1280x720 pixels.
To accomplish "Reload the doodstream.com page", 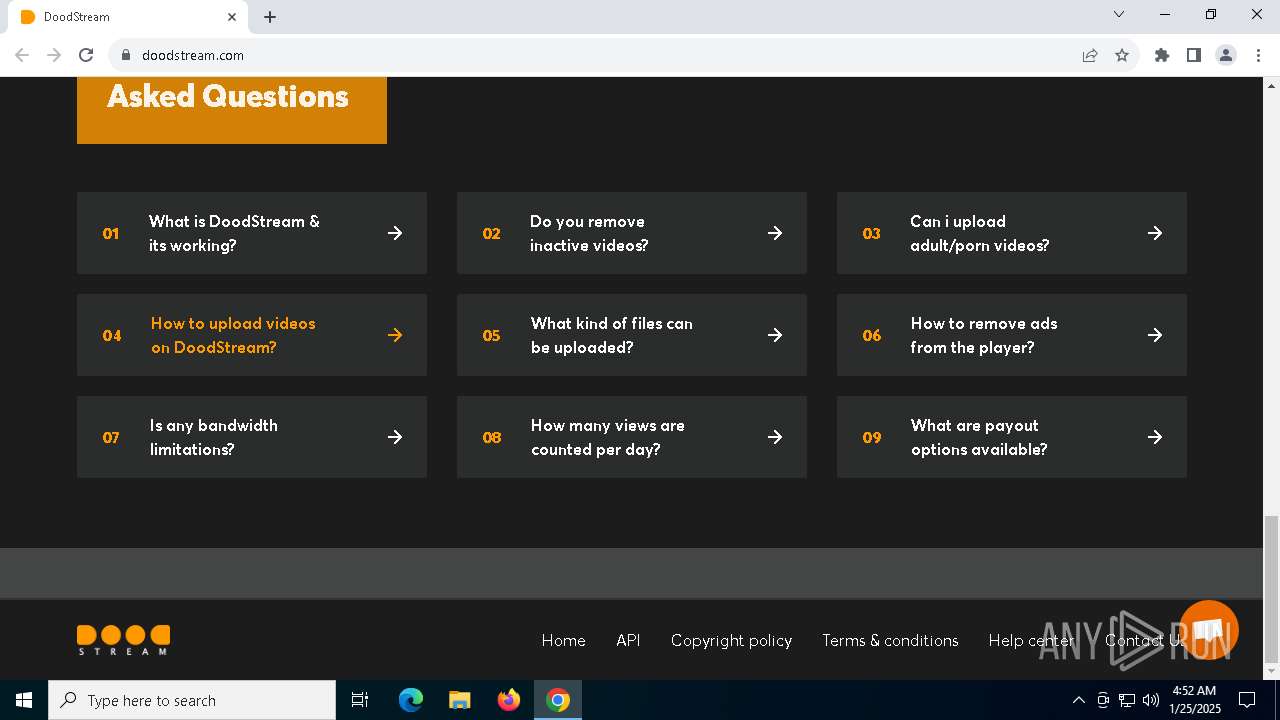I will pos(86,55).
